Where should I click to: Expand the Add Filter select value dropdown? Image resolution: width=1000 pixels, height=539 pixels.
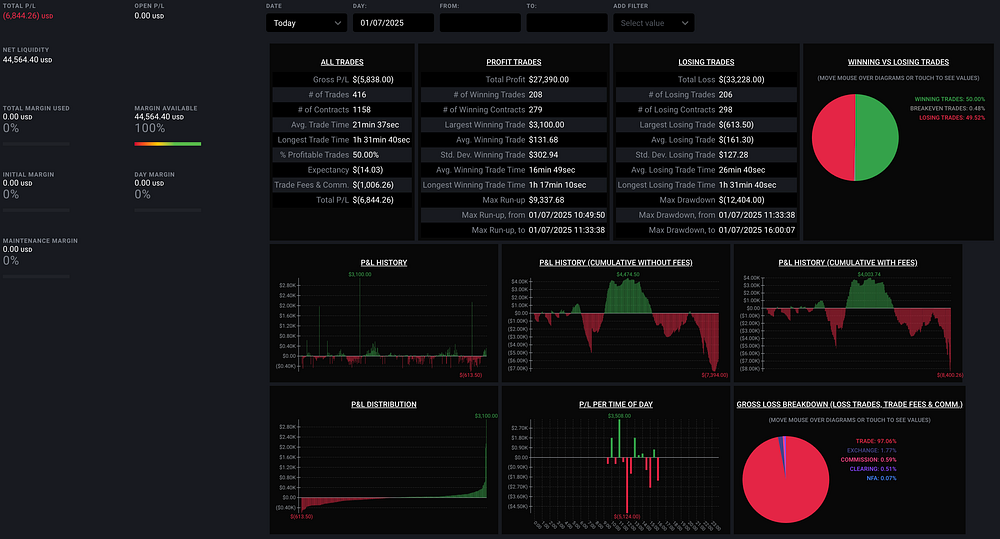[653, 23]
